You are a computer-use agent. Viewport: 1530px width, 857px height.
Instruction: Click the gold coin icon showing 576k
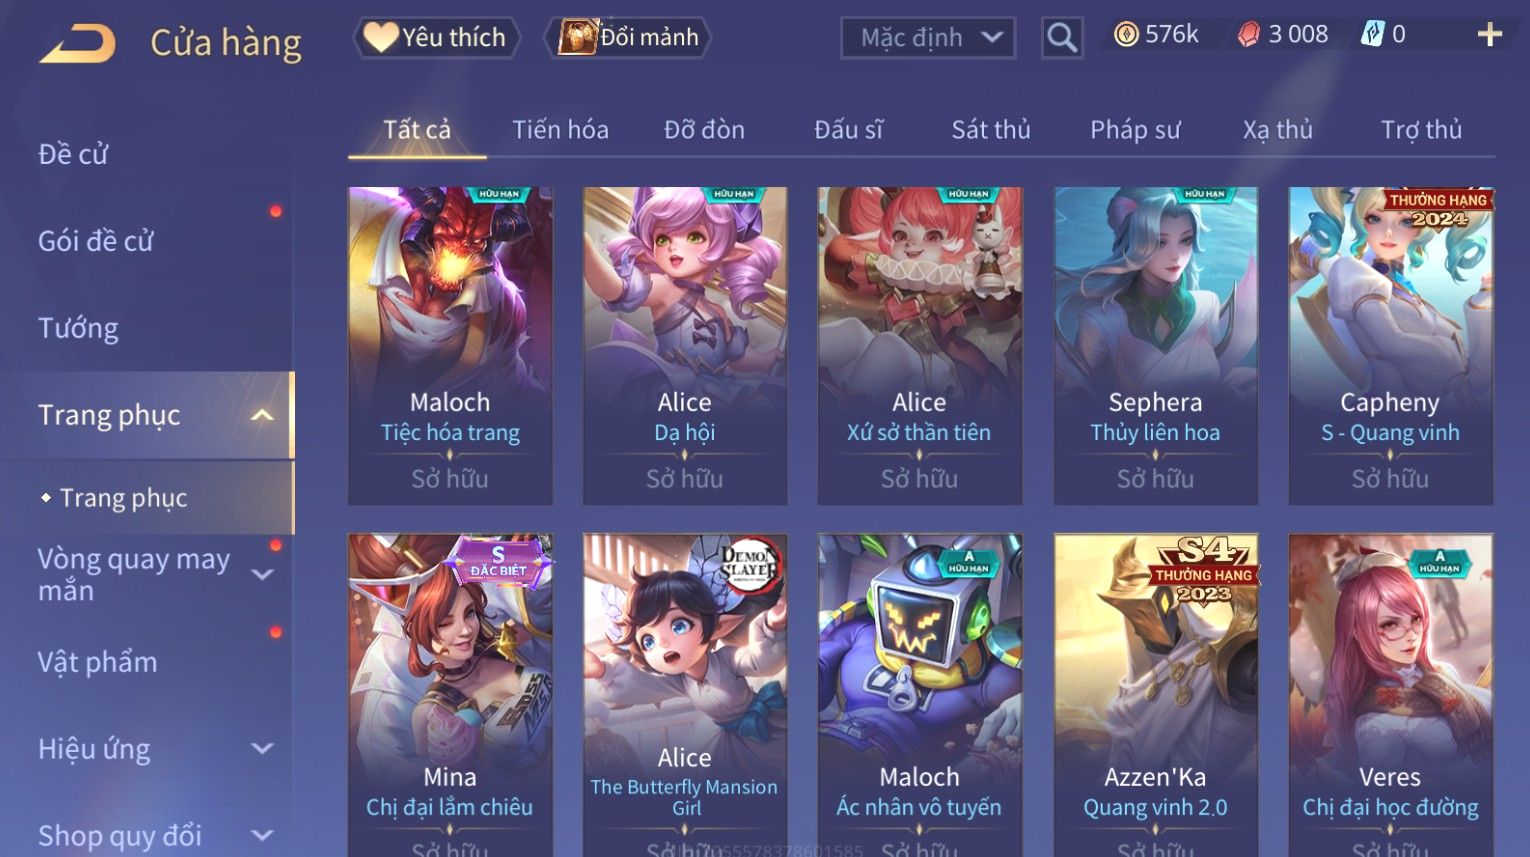click(x=1126, y=35)
